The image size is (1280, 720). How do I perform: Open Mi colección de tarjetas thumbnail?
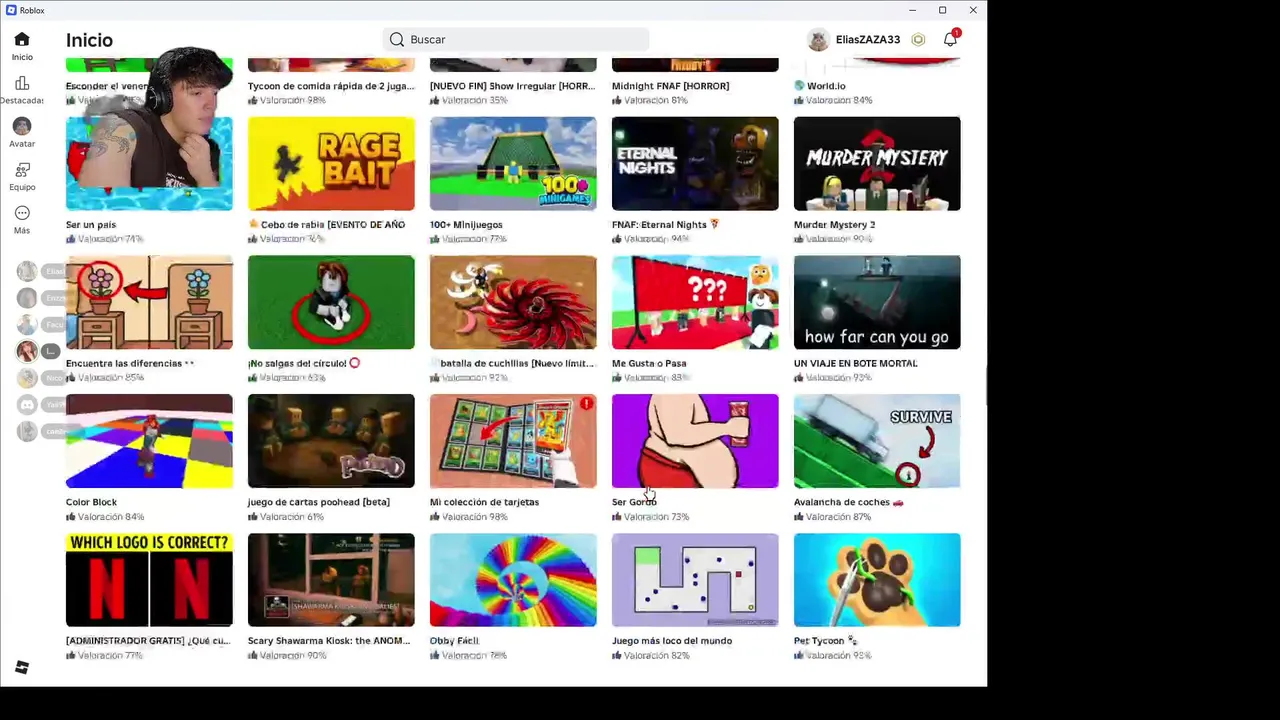[513, 441]
